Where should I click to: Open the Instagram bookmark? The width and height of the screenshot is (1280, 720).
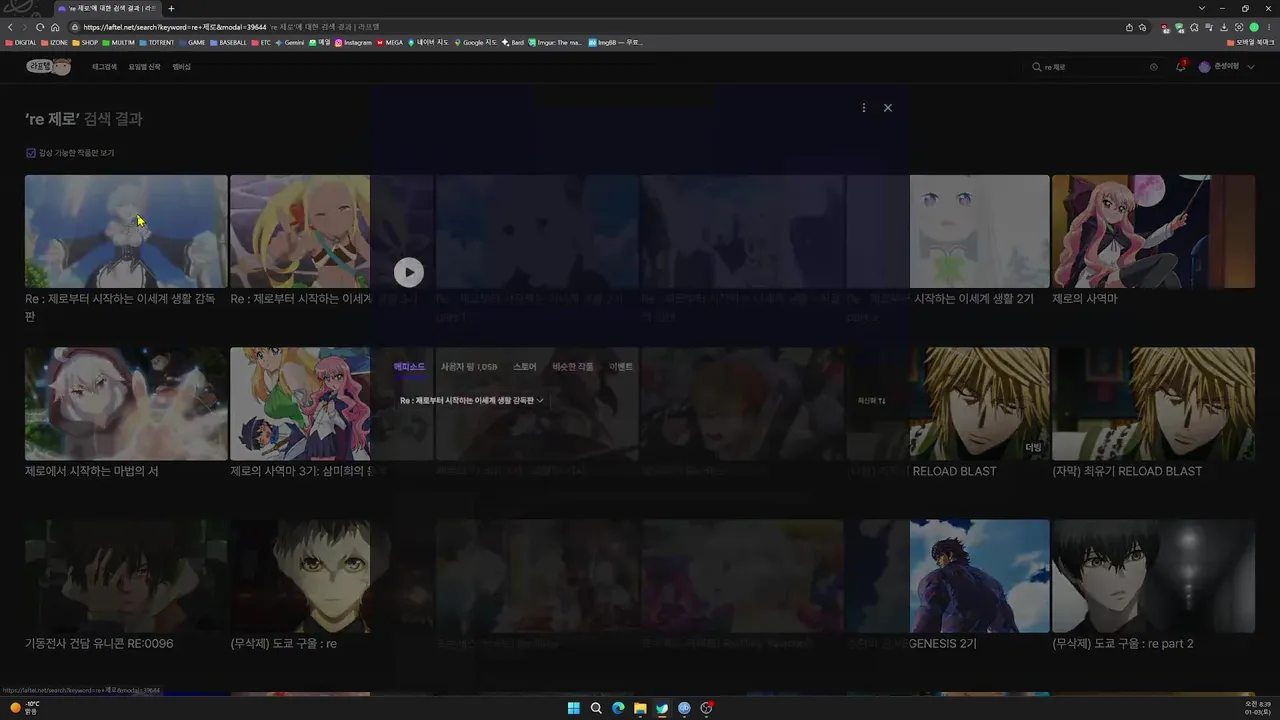(353, 43)
